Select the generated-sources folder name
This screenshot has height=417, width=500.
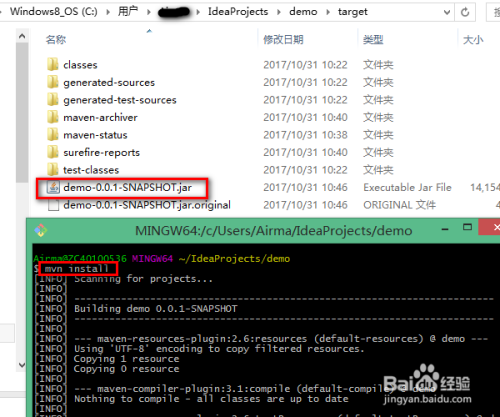[x=109, y=82]
